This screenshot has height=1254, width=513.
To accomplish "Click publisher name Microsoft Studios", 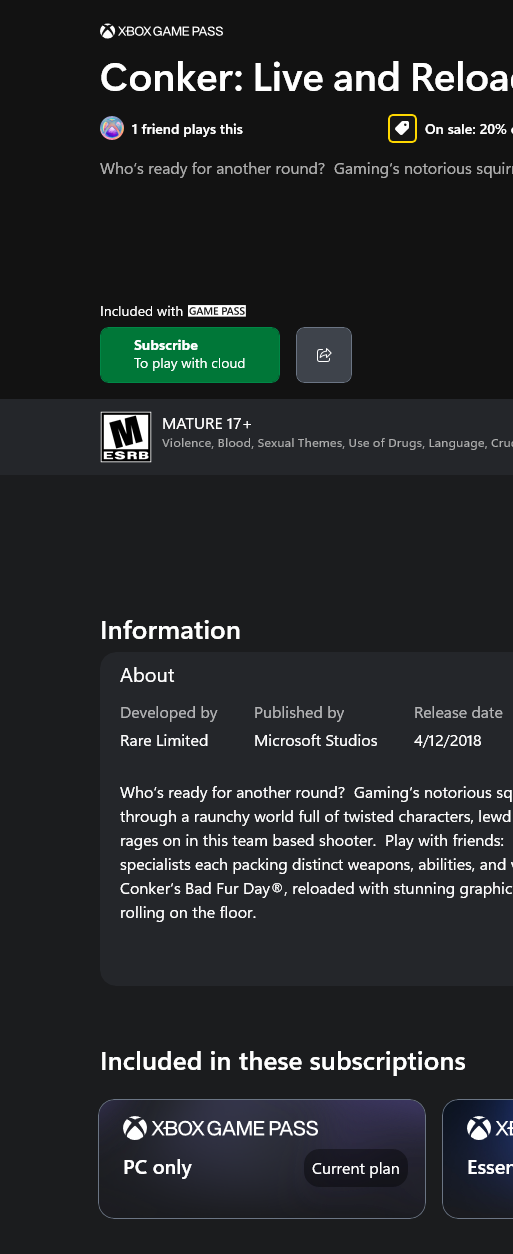I will tap(316, 741).
